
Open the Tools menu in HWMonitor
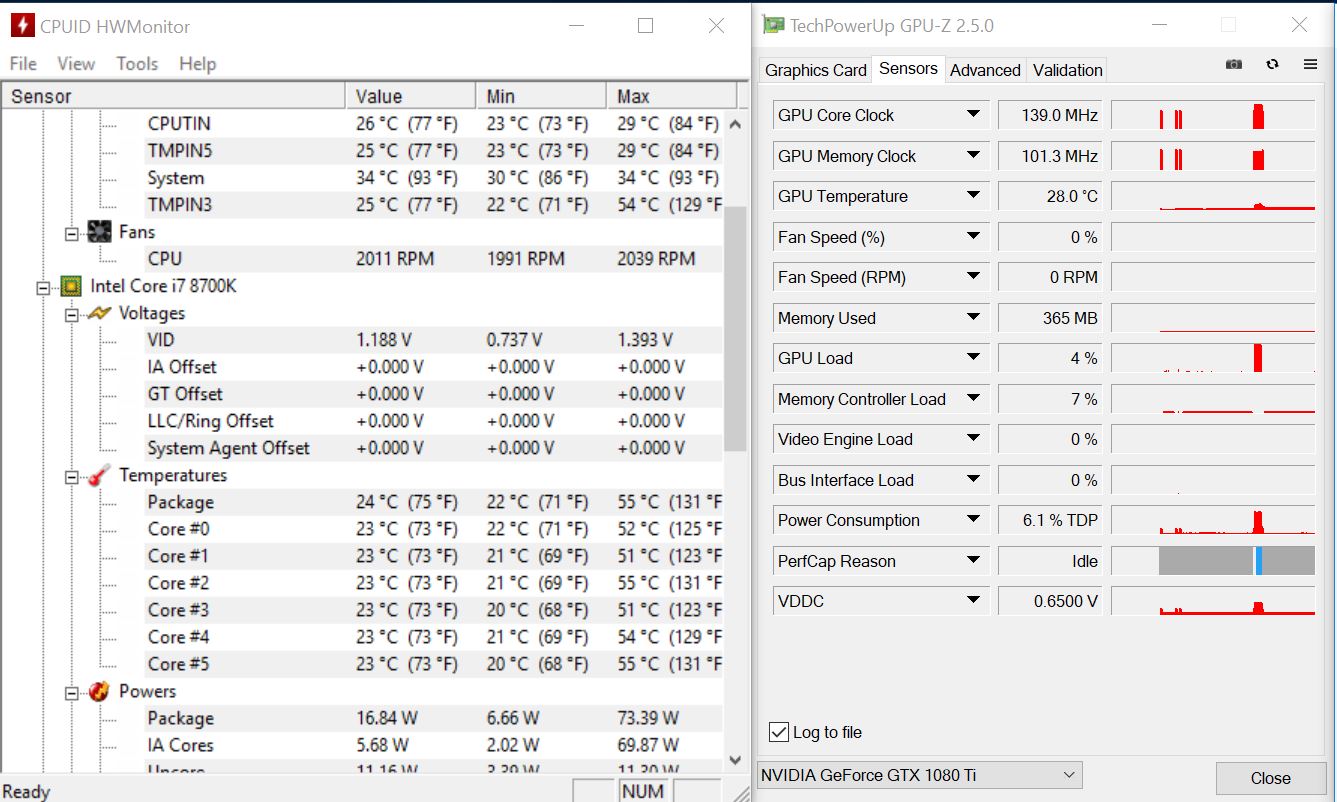(x=137, y=63)
